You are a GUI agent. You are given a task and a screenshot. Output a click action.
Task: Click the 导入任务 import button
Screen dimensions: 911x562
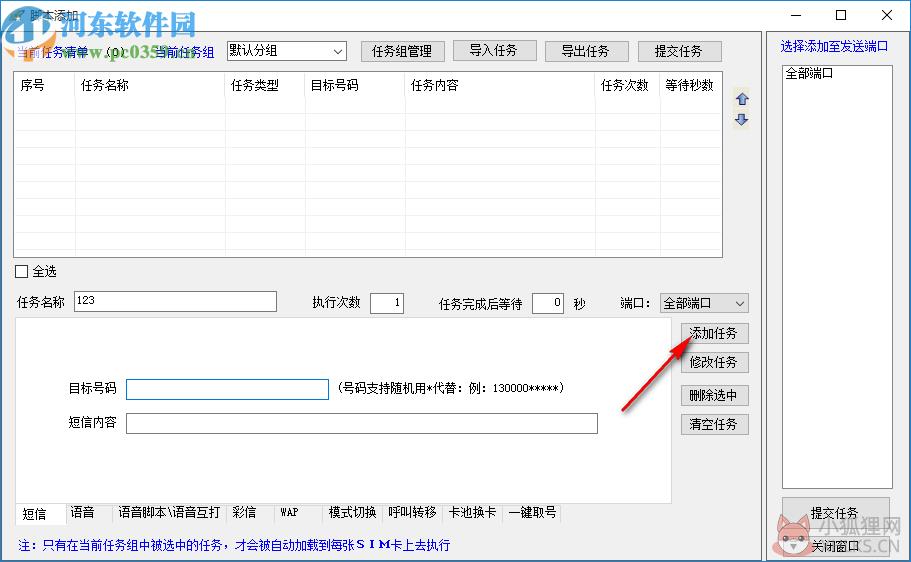pos(494,51)
